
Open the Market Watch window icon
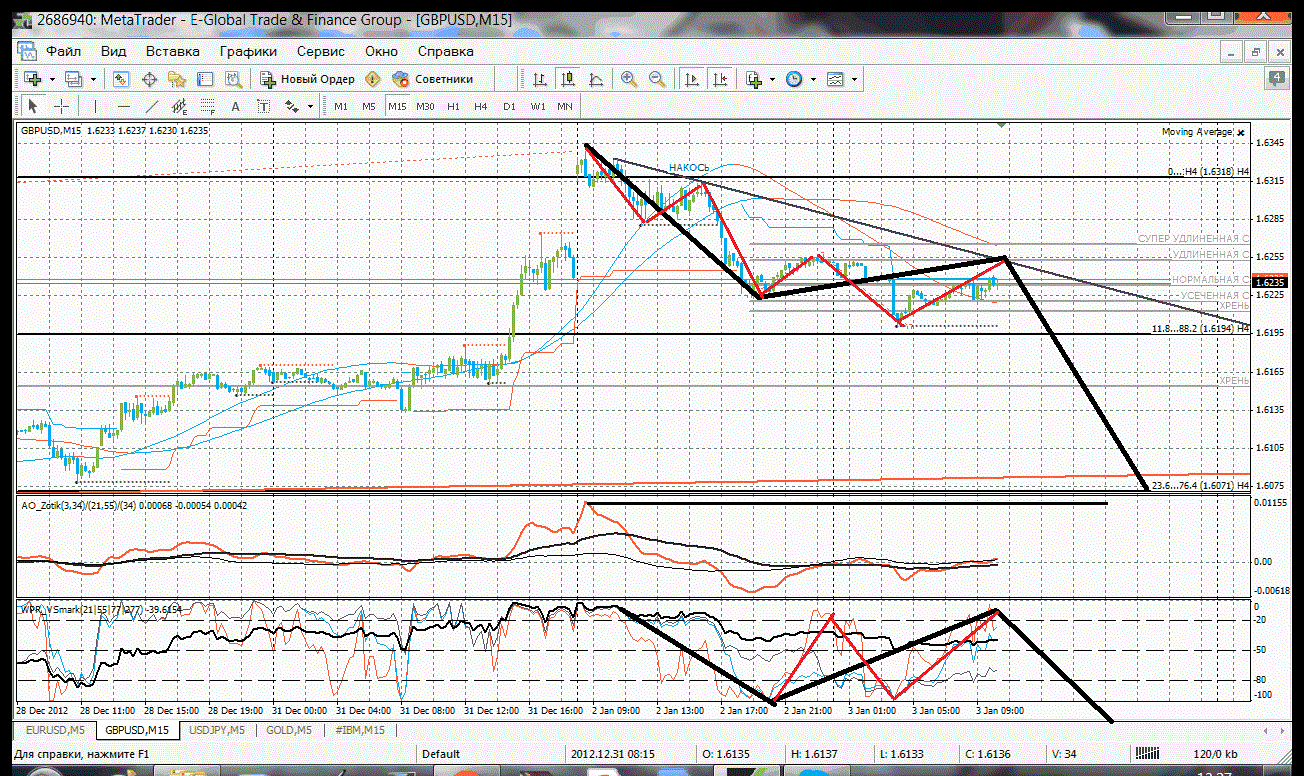tap(121, 79)
